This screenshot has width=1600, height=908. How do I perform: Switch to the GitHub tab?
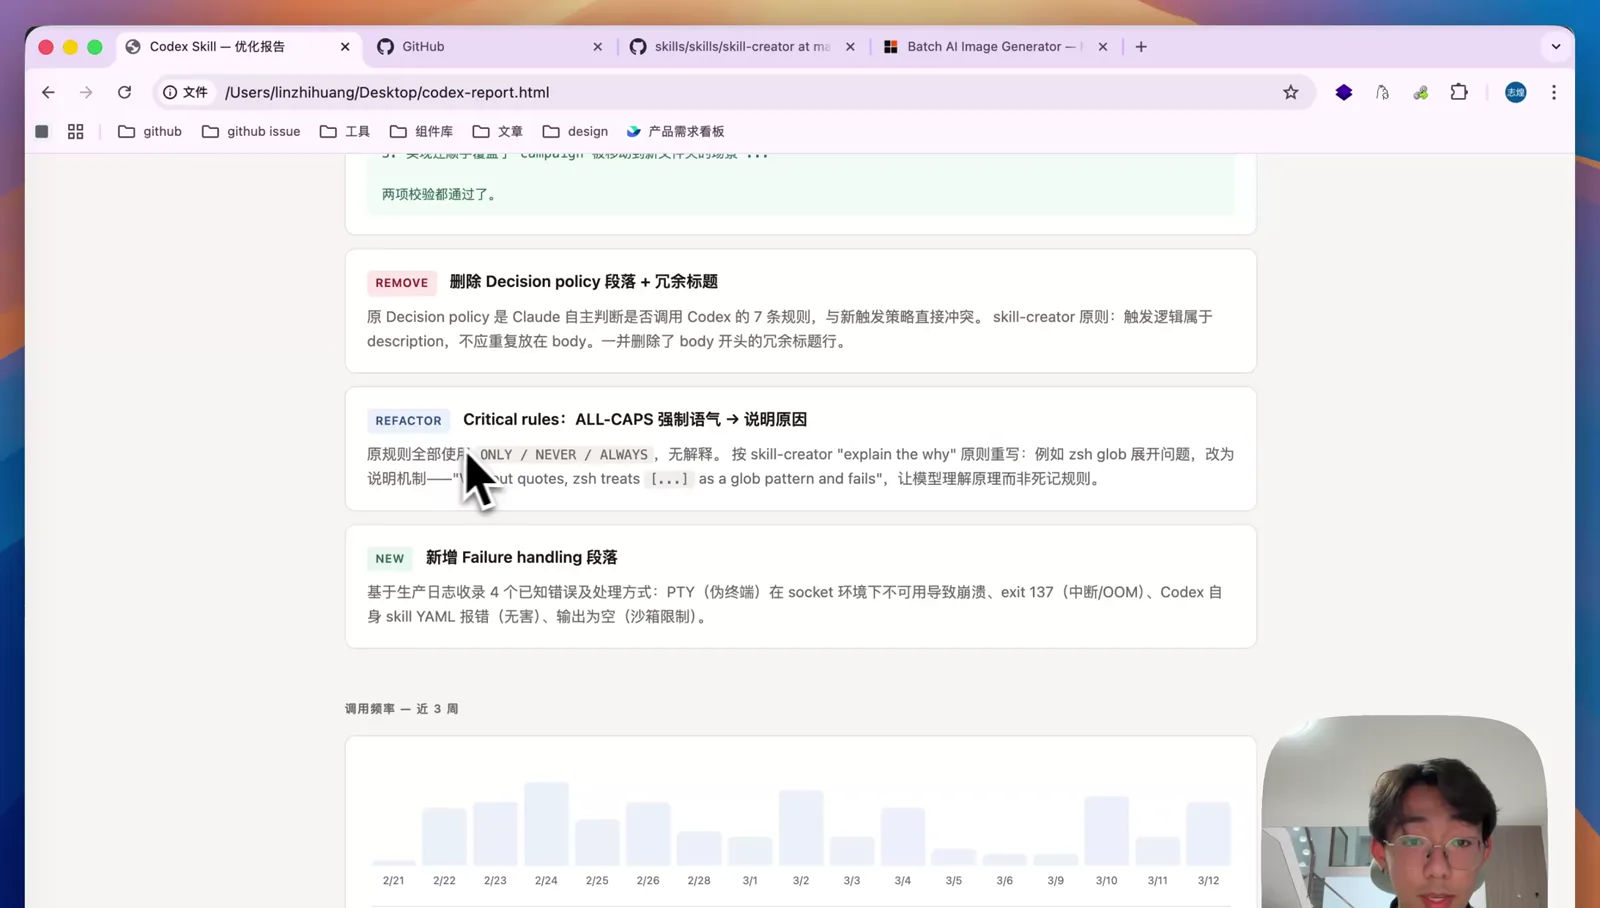(490, 46)
